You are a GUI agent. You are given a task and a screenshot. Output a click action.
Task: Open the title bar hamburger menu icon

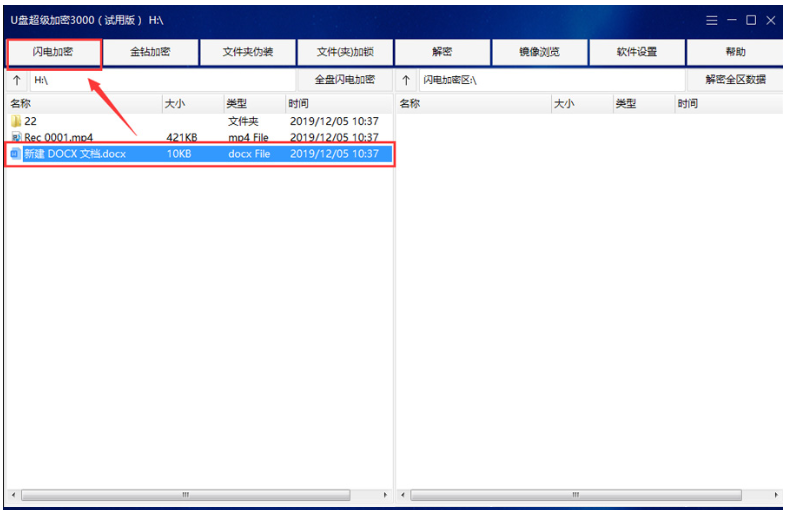(712, 20)
